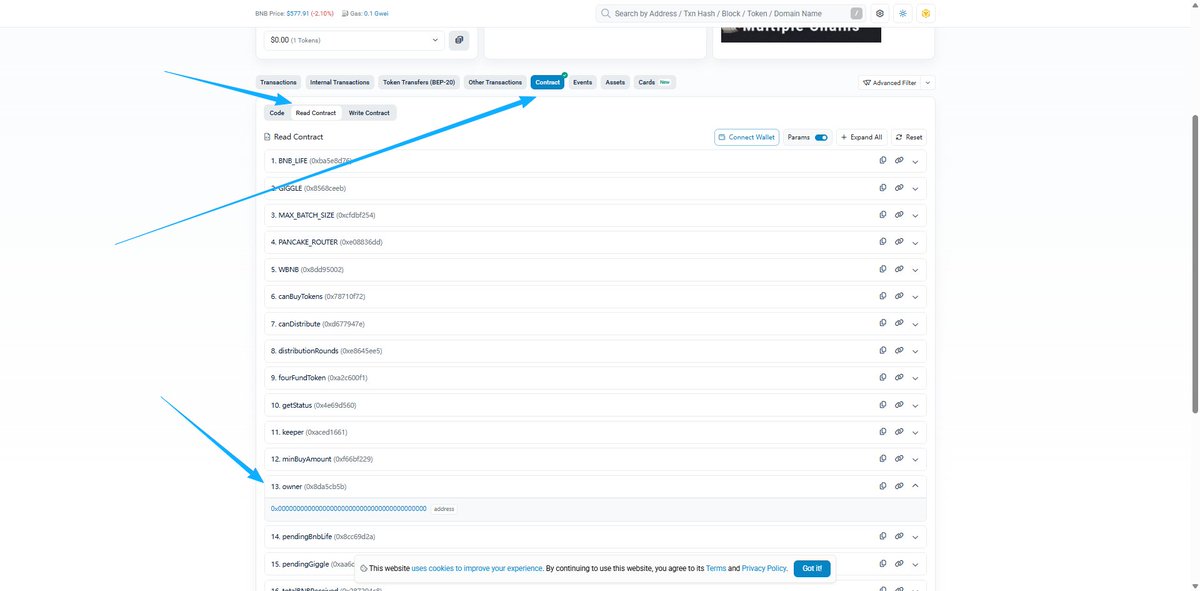The height and width of the screenshot is (591, 1200).
Task: Expand the MAX_BATCH_SIZE function row
Action: click(915, 214)
